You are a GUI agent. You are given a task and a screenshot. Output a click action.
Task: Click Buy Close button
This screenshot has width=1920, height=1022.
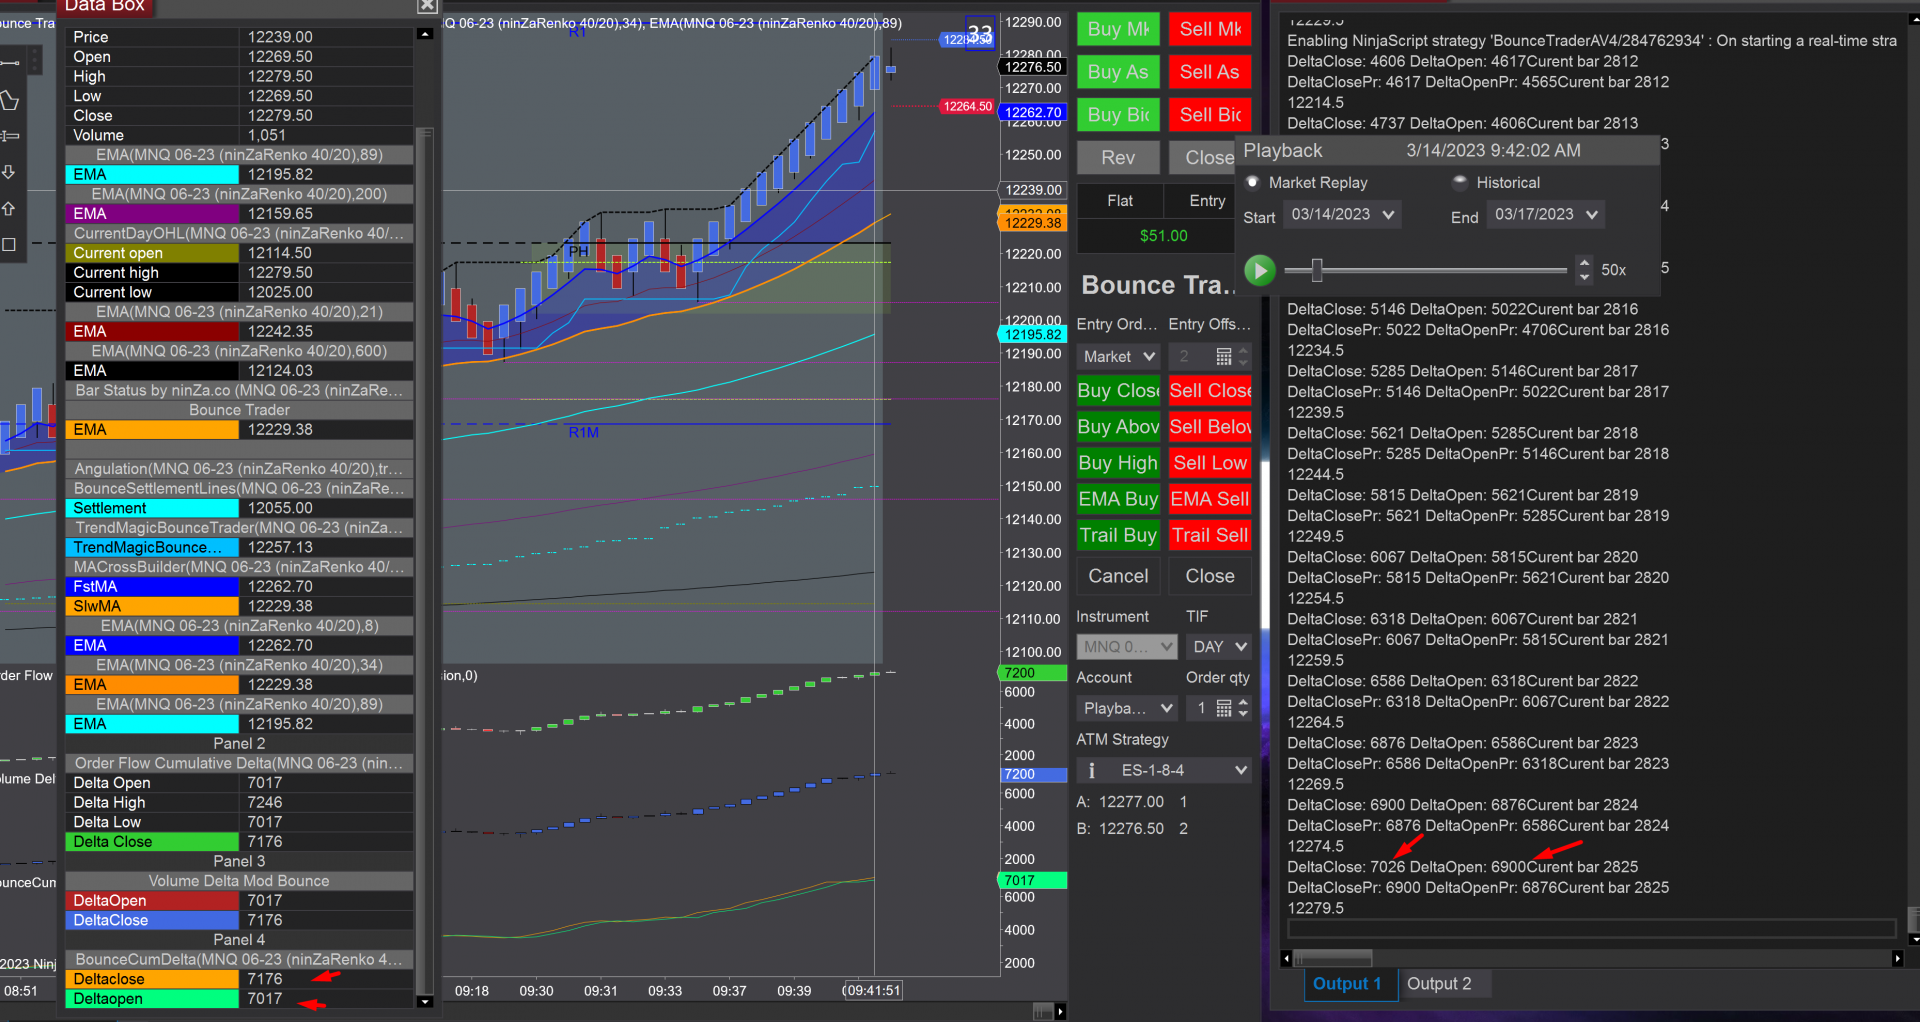(1118, 391)
